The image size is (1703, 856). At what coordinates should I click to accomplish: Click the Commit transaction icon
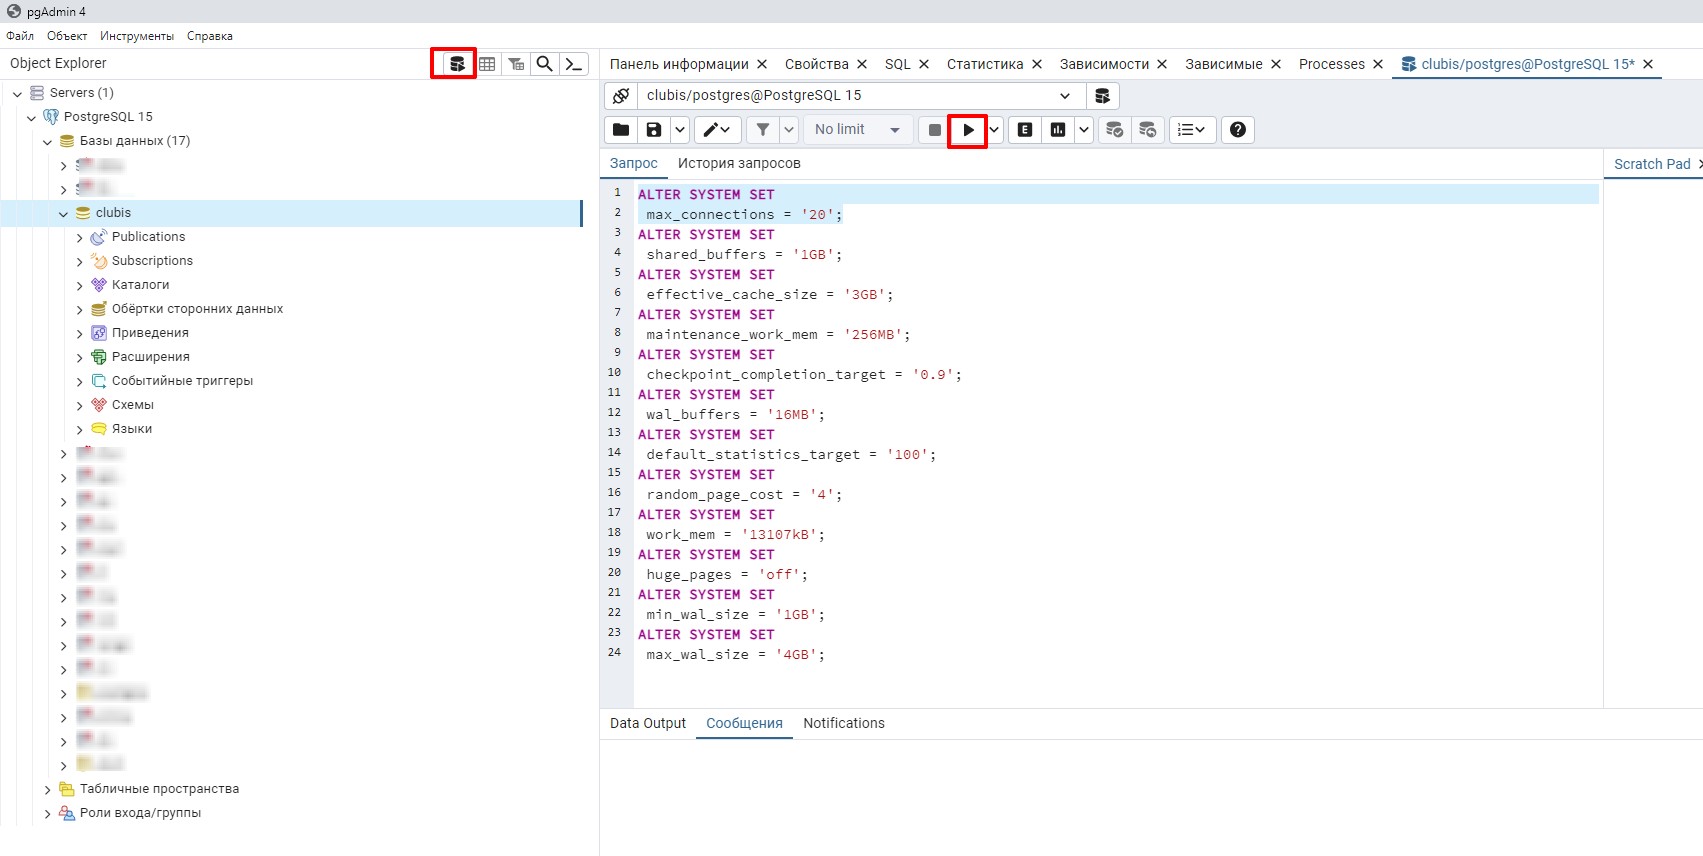(1114, 130)
